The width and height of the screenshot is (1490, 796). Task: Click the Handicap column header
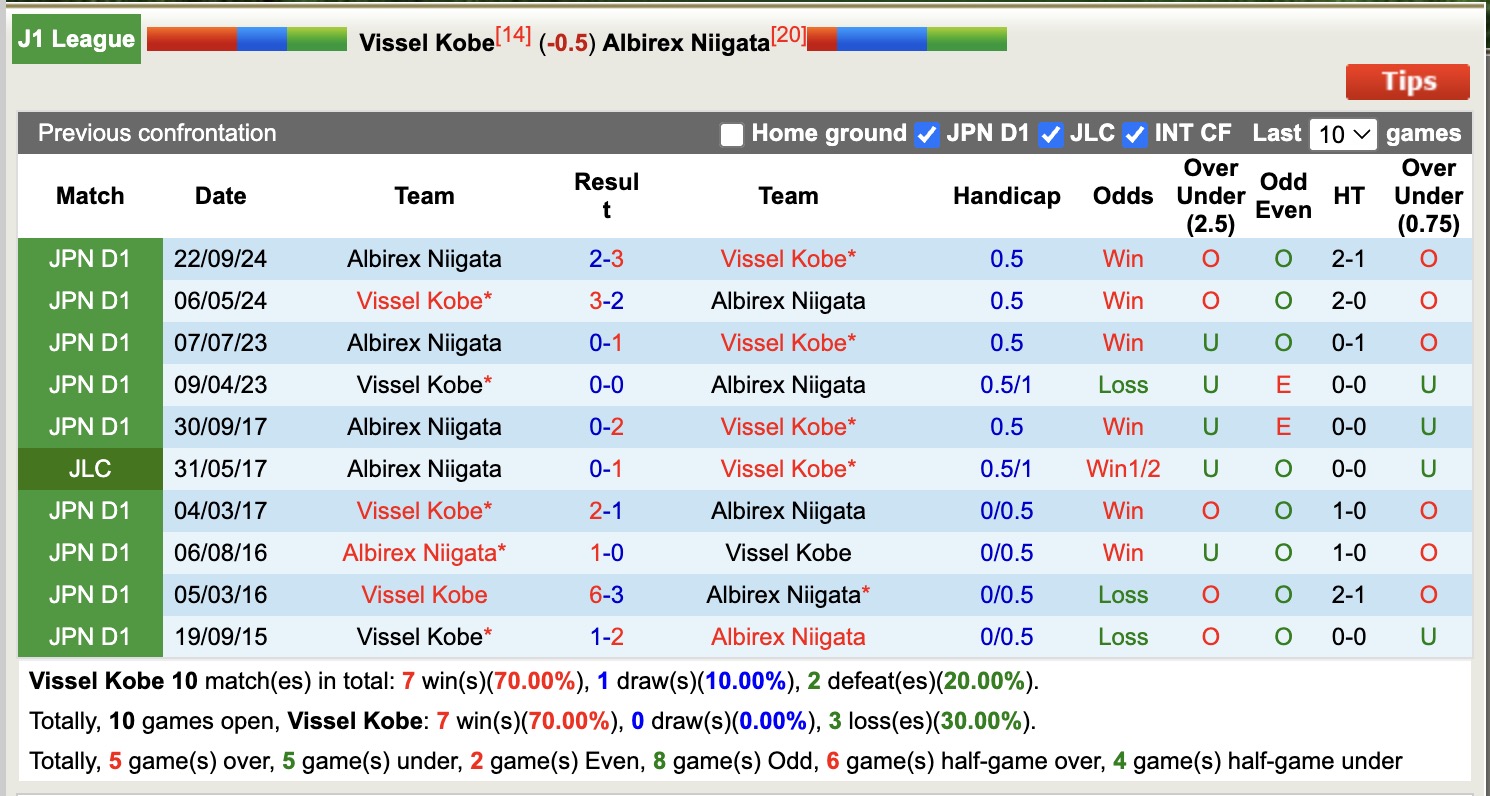pyautogui.click(x=1007, y=196)
